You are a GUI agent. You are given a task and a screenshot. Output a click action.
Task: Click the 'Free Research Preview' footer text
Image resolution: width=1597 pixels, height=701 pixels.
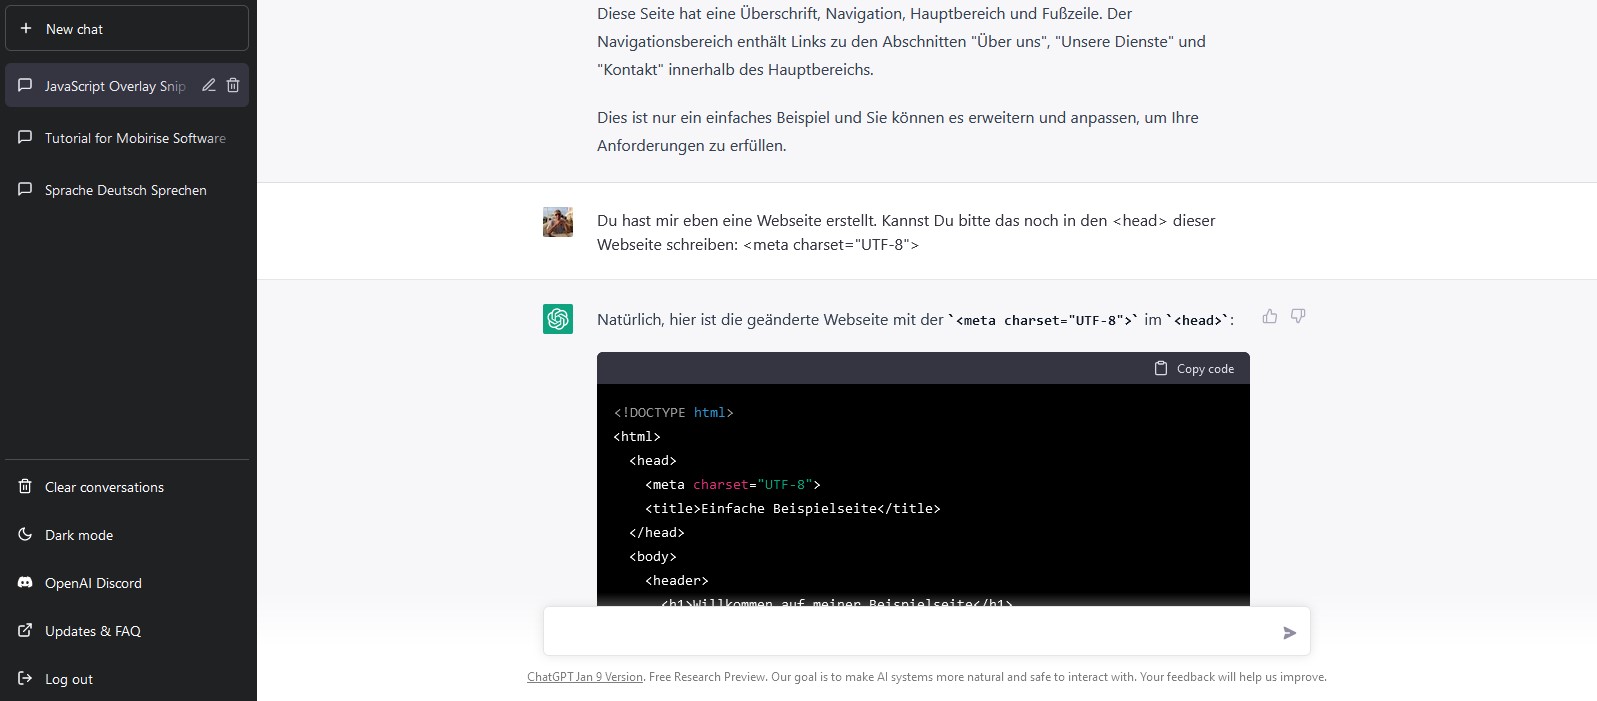tap(708, 677)
